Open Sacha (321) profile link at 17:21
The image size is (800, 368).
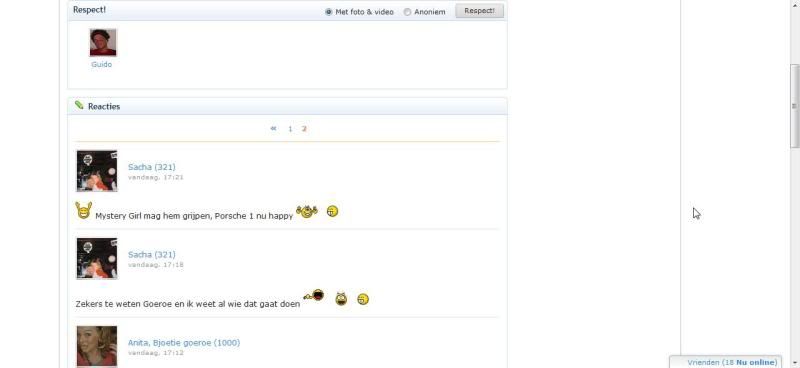(152, 167)
